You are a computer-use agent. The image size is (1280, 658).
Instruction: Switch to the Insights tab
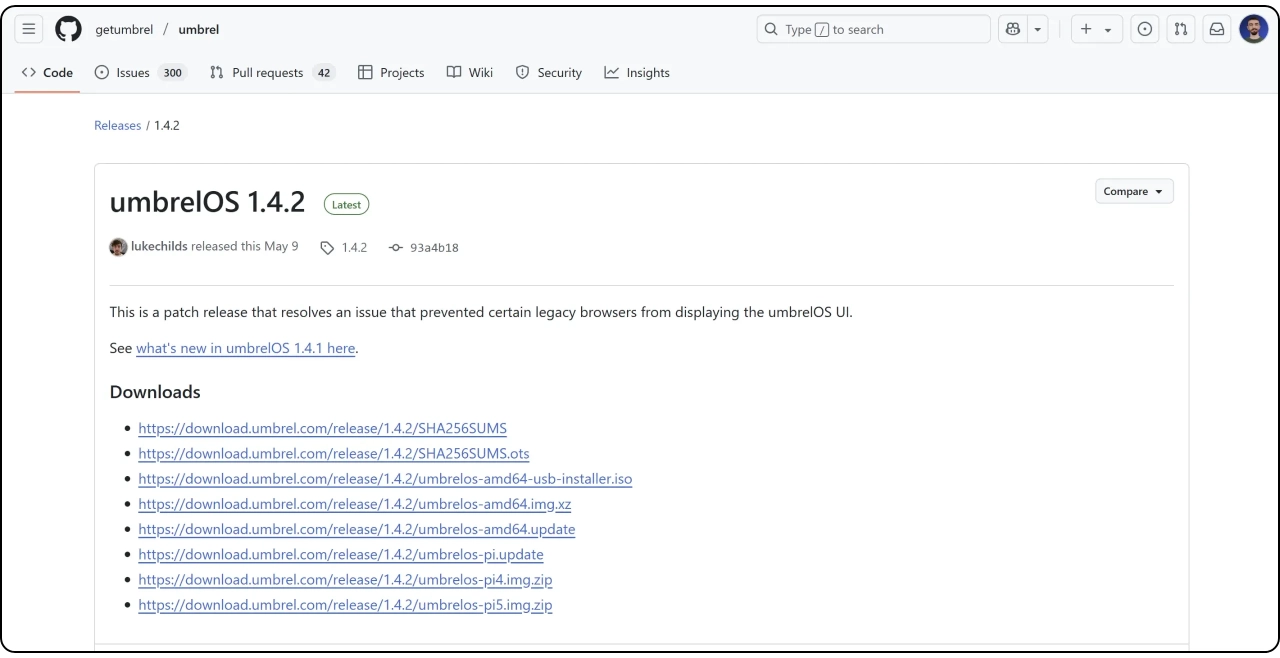pos(637,72)
